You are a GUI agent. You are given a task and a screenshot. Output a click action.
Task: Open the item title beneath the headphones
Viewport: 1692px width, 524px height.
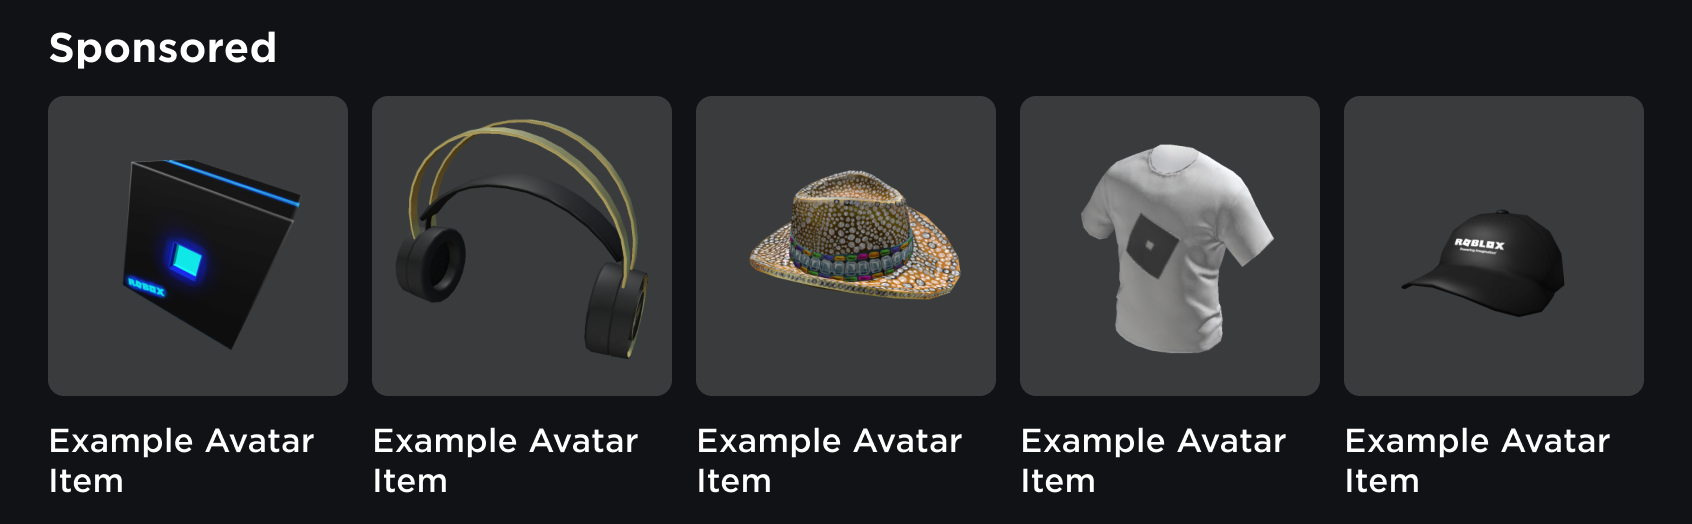pyautogui.click(x=506, y=460)
